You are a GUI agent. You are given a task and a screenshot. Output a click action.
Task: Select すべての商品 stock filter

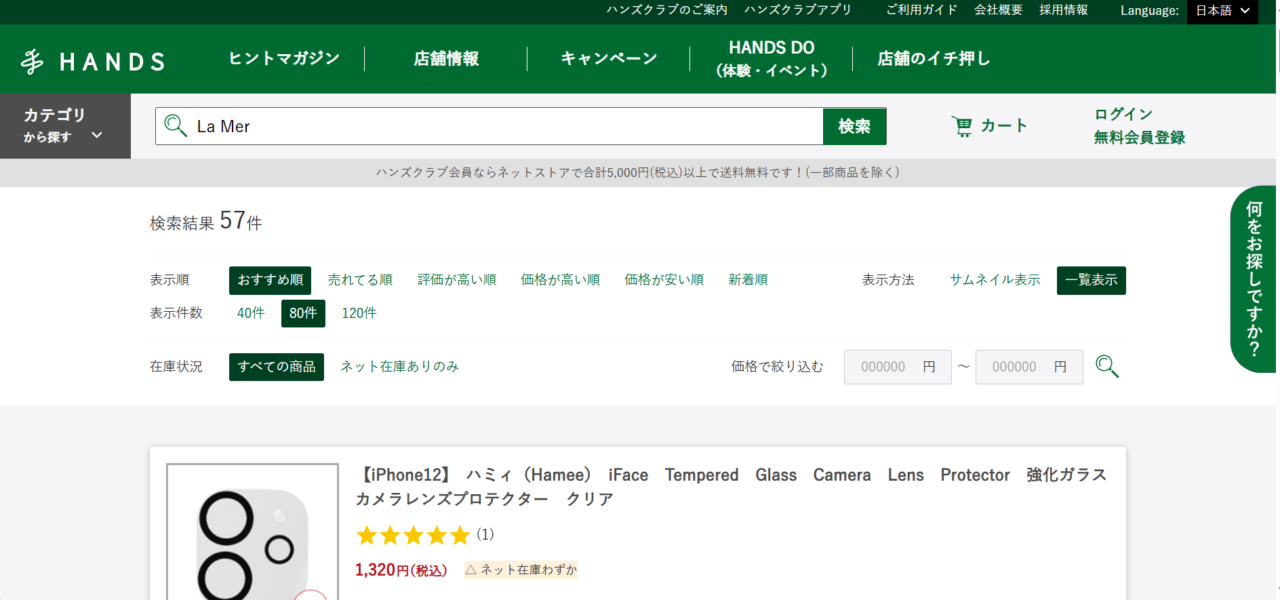(x=276, y=367)
